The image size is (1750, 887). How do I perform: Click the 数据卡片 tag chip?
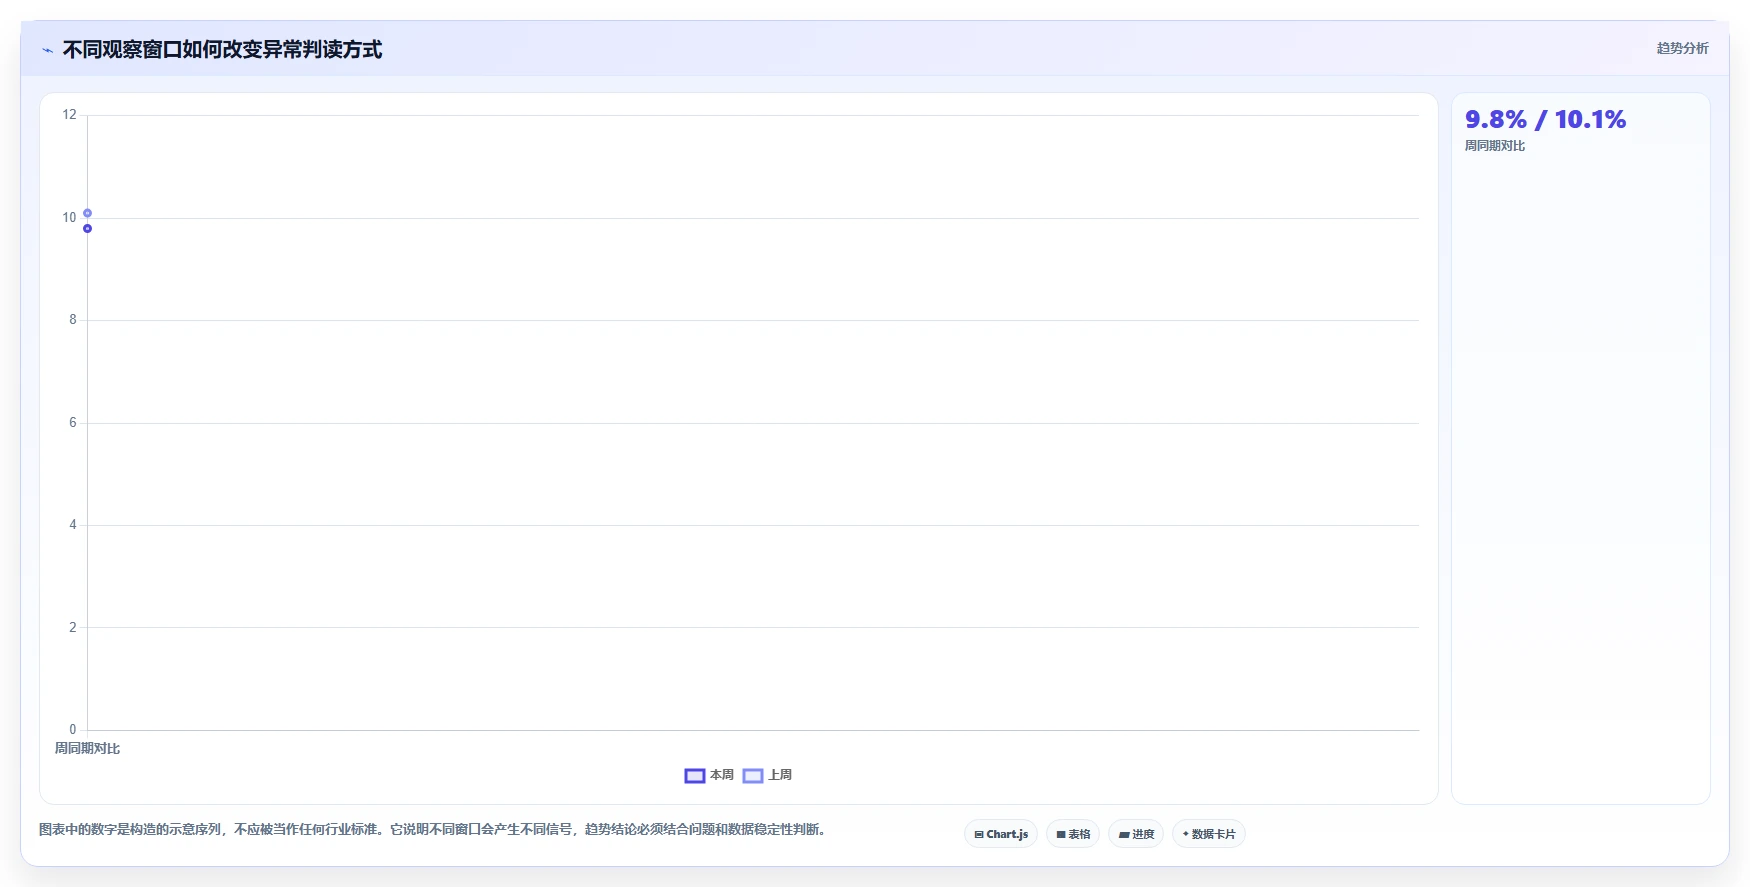[1209, 834]
